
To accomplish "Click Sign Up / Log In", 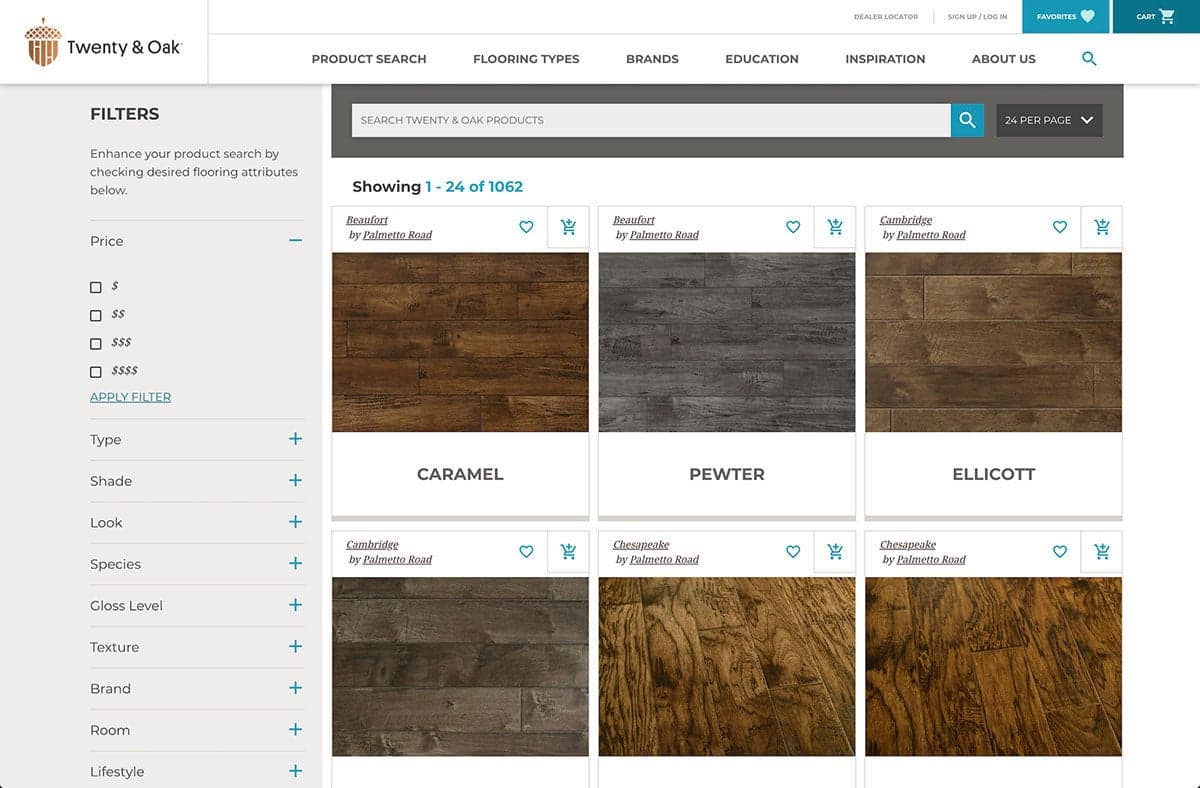I will 978,17.
